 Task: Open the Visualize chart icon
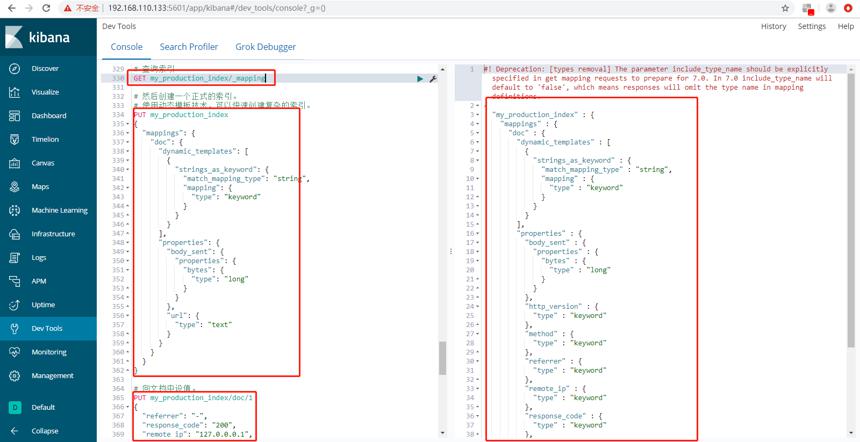15,92
